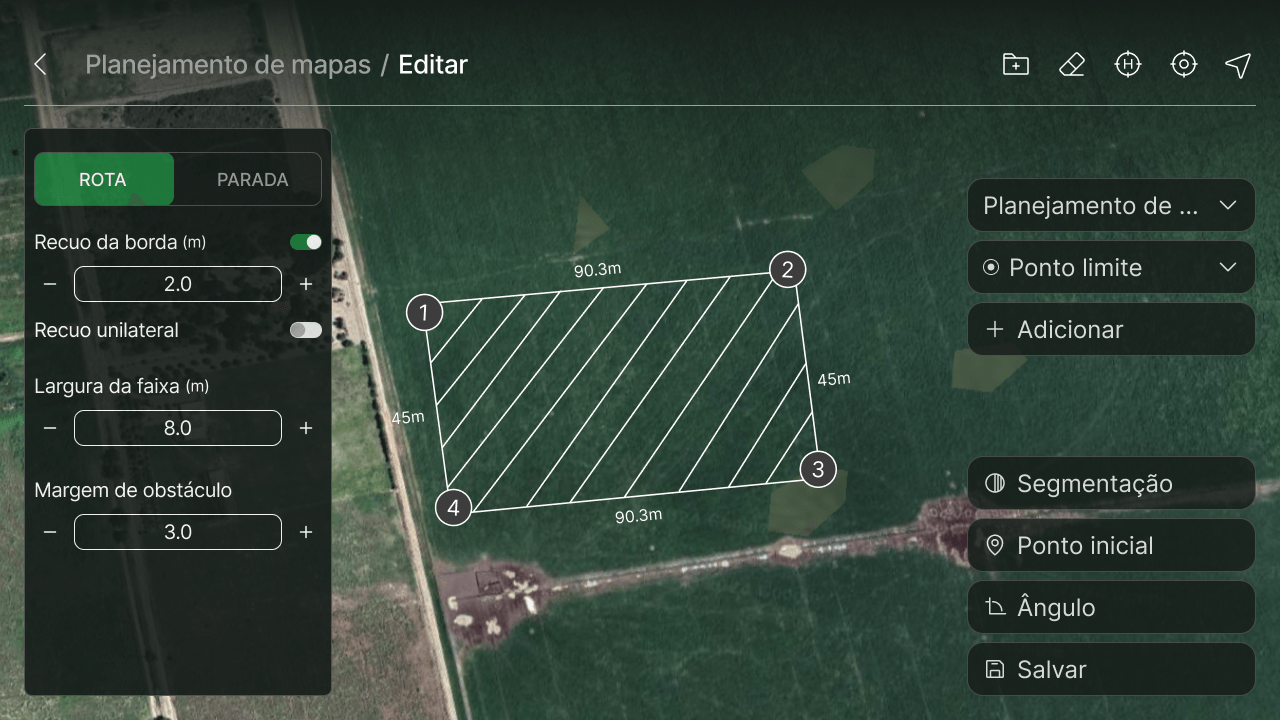Increase Margem de obstáculo with plus icon
Image resolution: width=1280 pixels, height=720 pixels.
[306, 532]
